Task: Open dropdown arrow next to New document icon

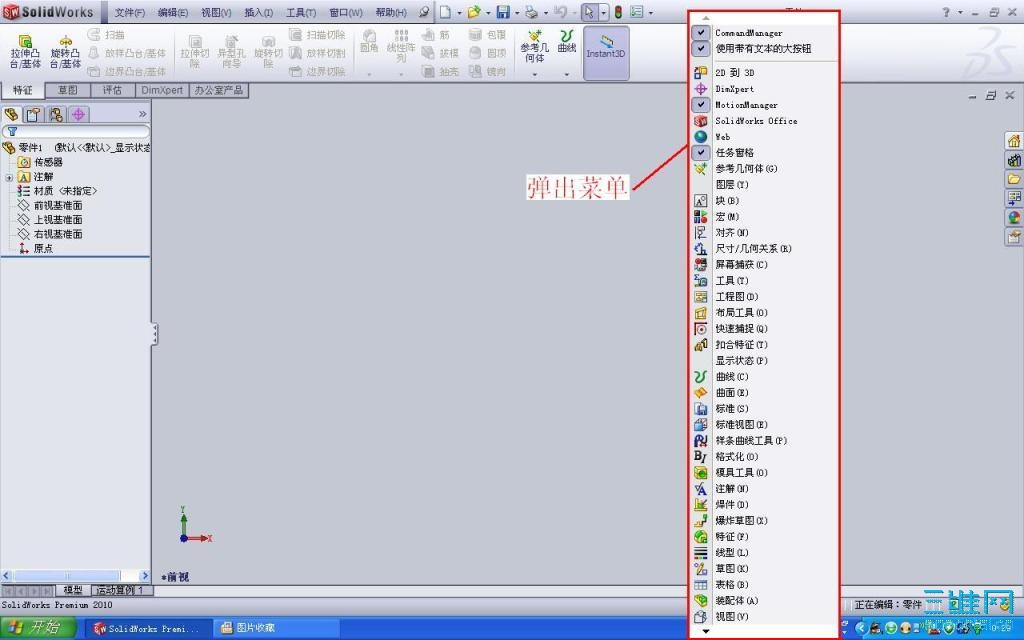Action: [x=458, y=12]
